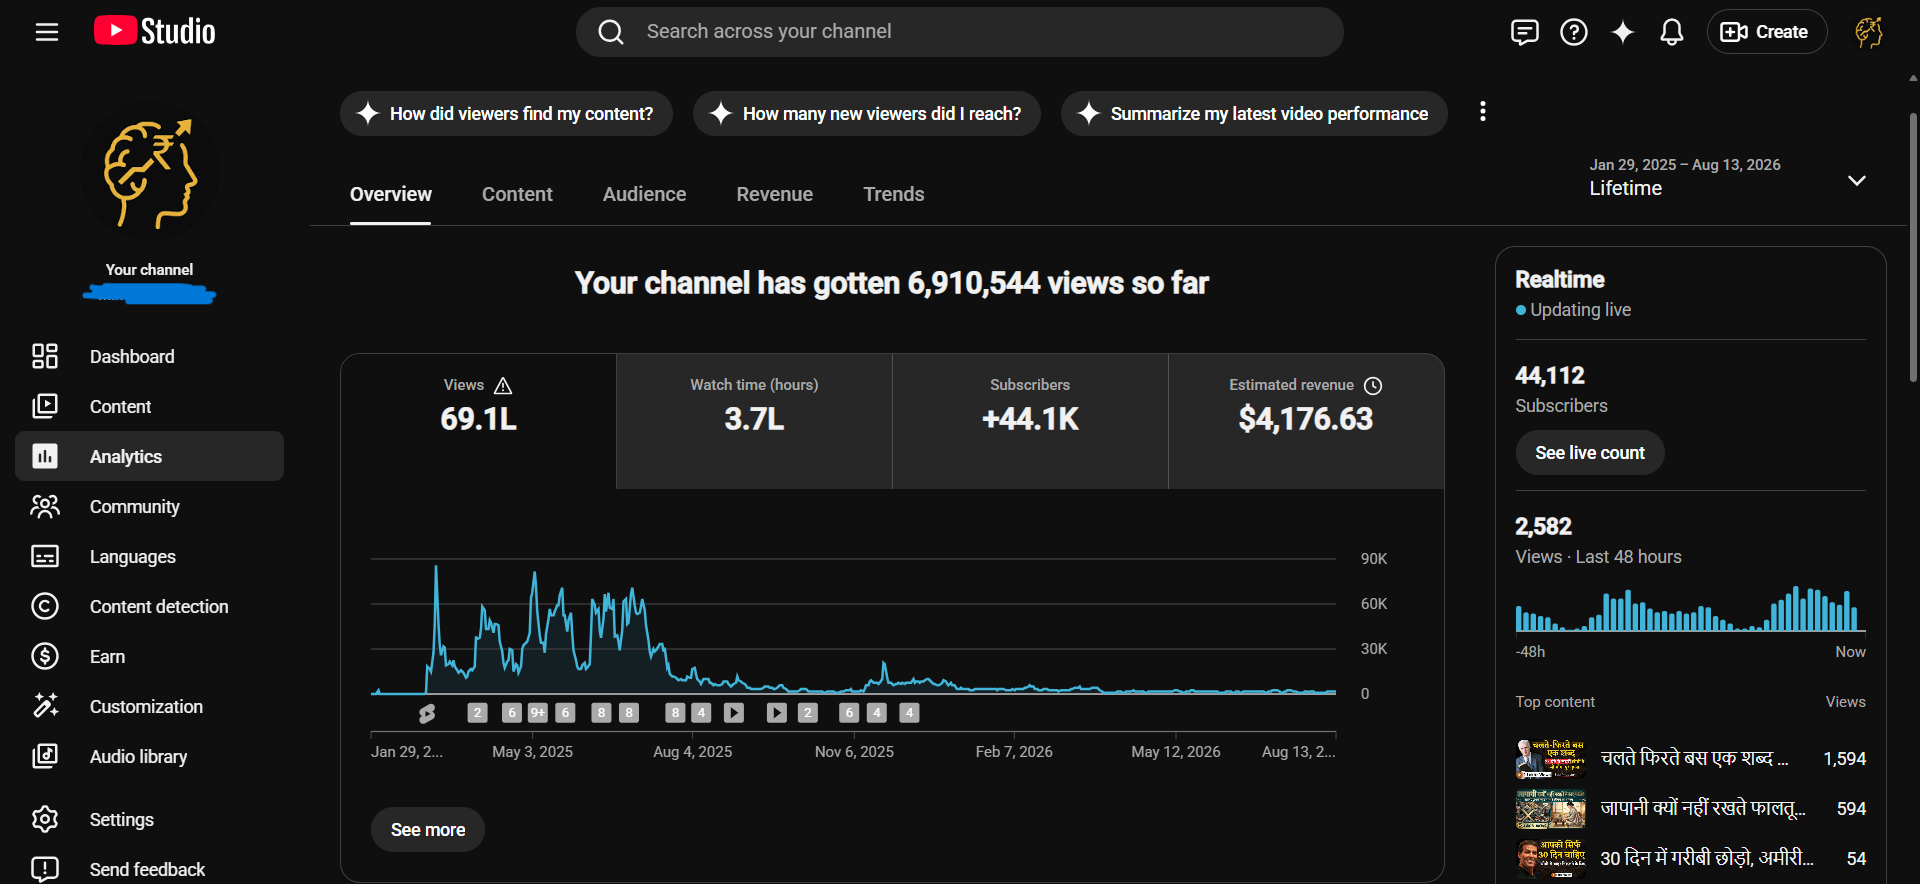The image size is (1920, 884).
Task: Click the estimated revenue clock icon
Action: [x=1373, y=386]
